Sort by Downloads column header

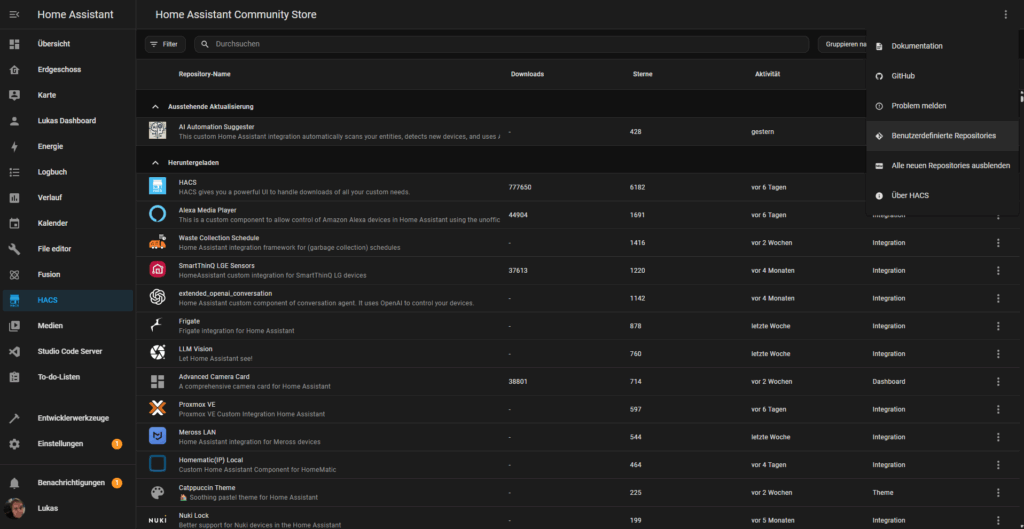click(x=527, y=74)
